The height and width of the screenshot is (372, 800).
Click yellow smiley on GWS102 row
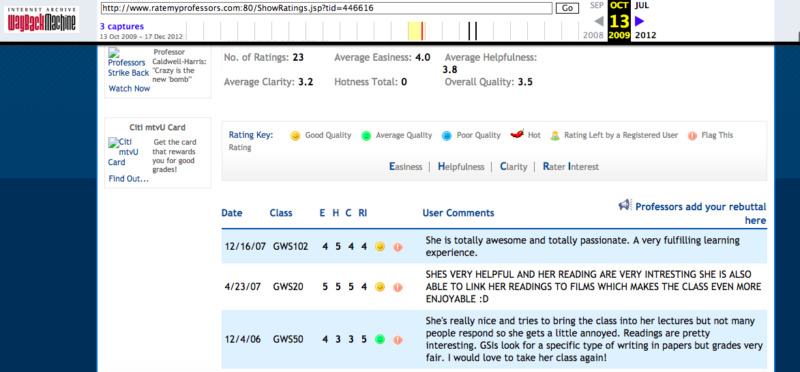click(x=380, y=247)
